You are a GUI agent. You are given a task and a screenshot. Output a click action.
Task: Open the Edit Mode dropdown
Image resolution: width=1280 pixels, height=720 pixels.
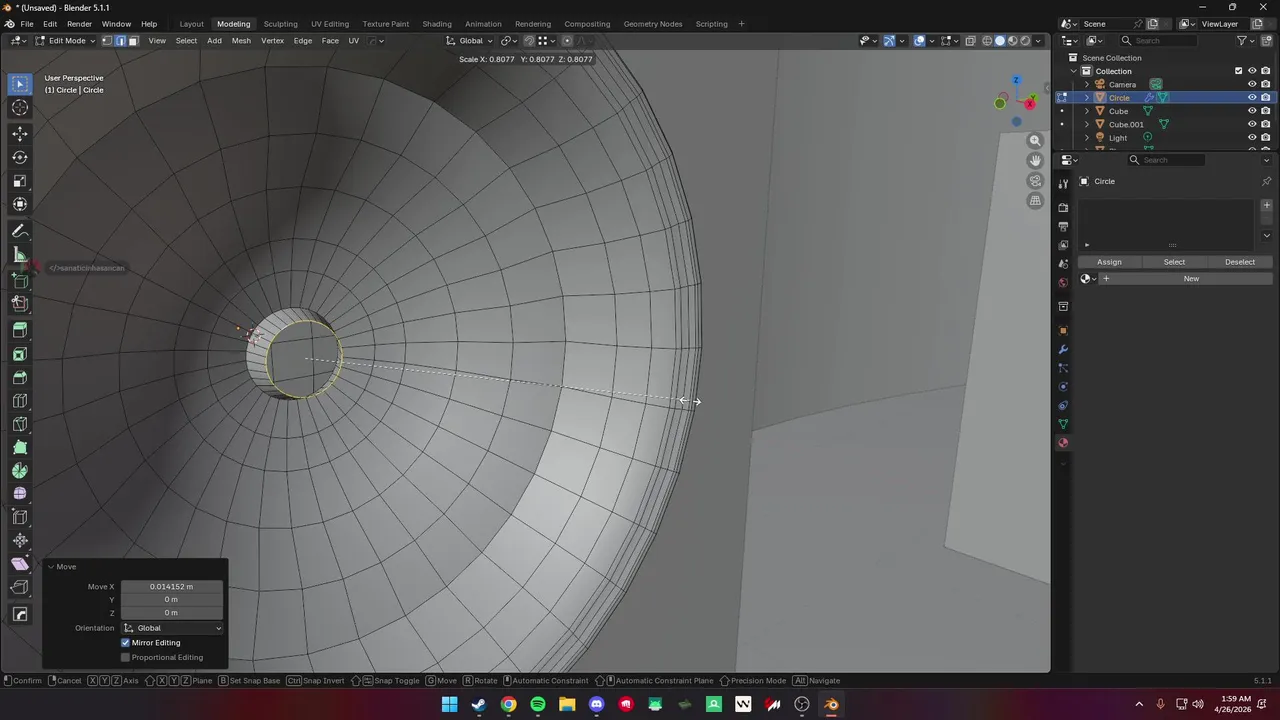click(65, 41)
